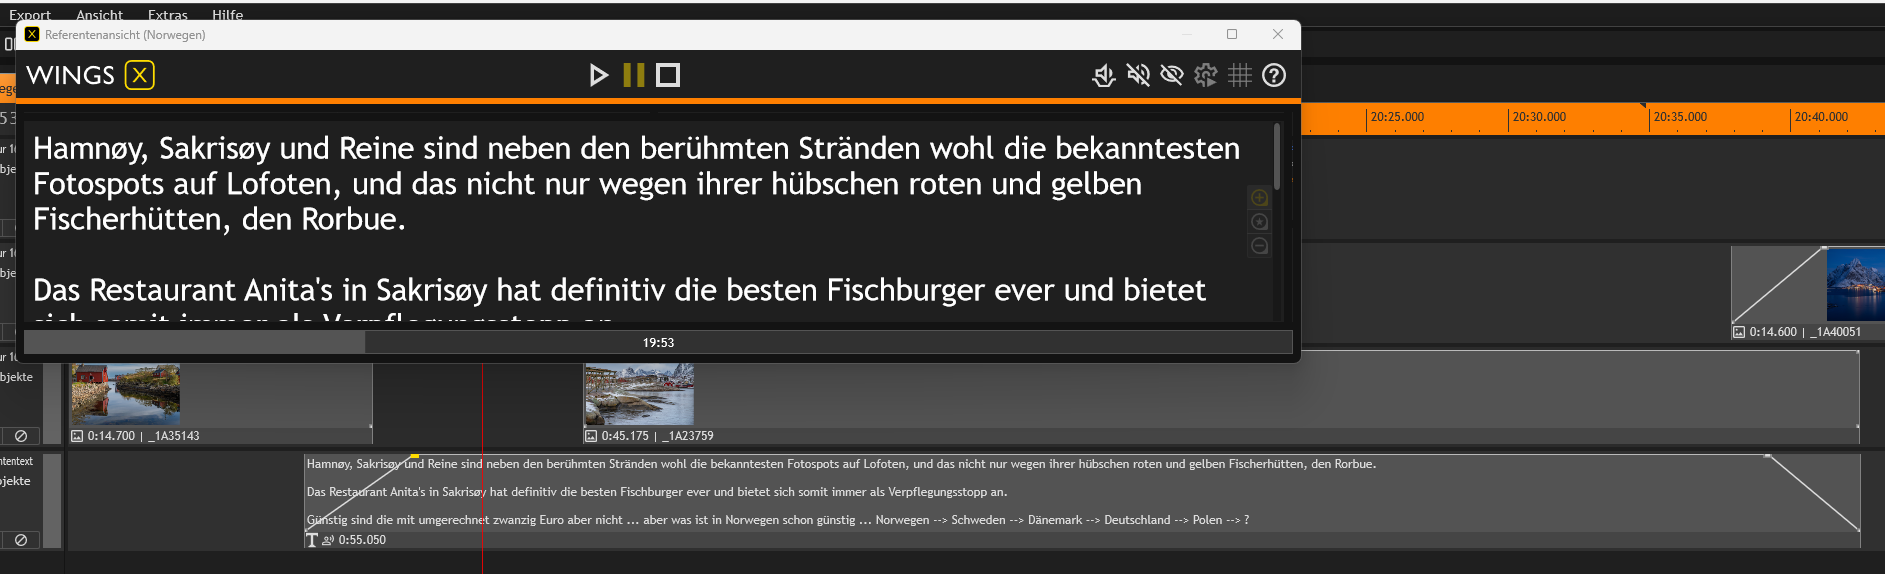Image resolution: width=1885 pixels, height=574 pixels.
Task: Toggle the disable icon on image track
Action: coord(21,436)
